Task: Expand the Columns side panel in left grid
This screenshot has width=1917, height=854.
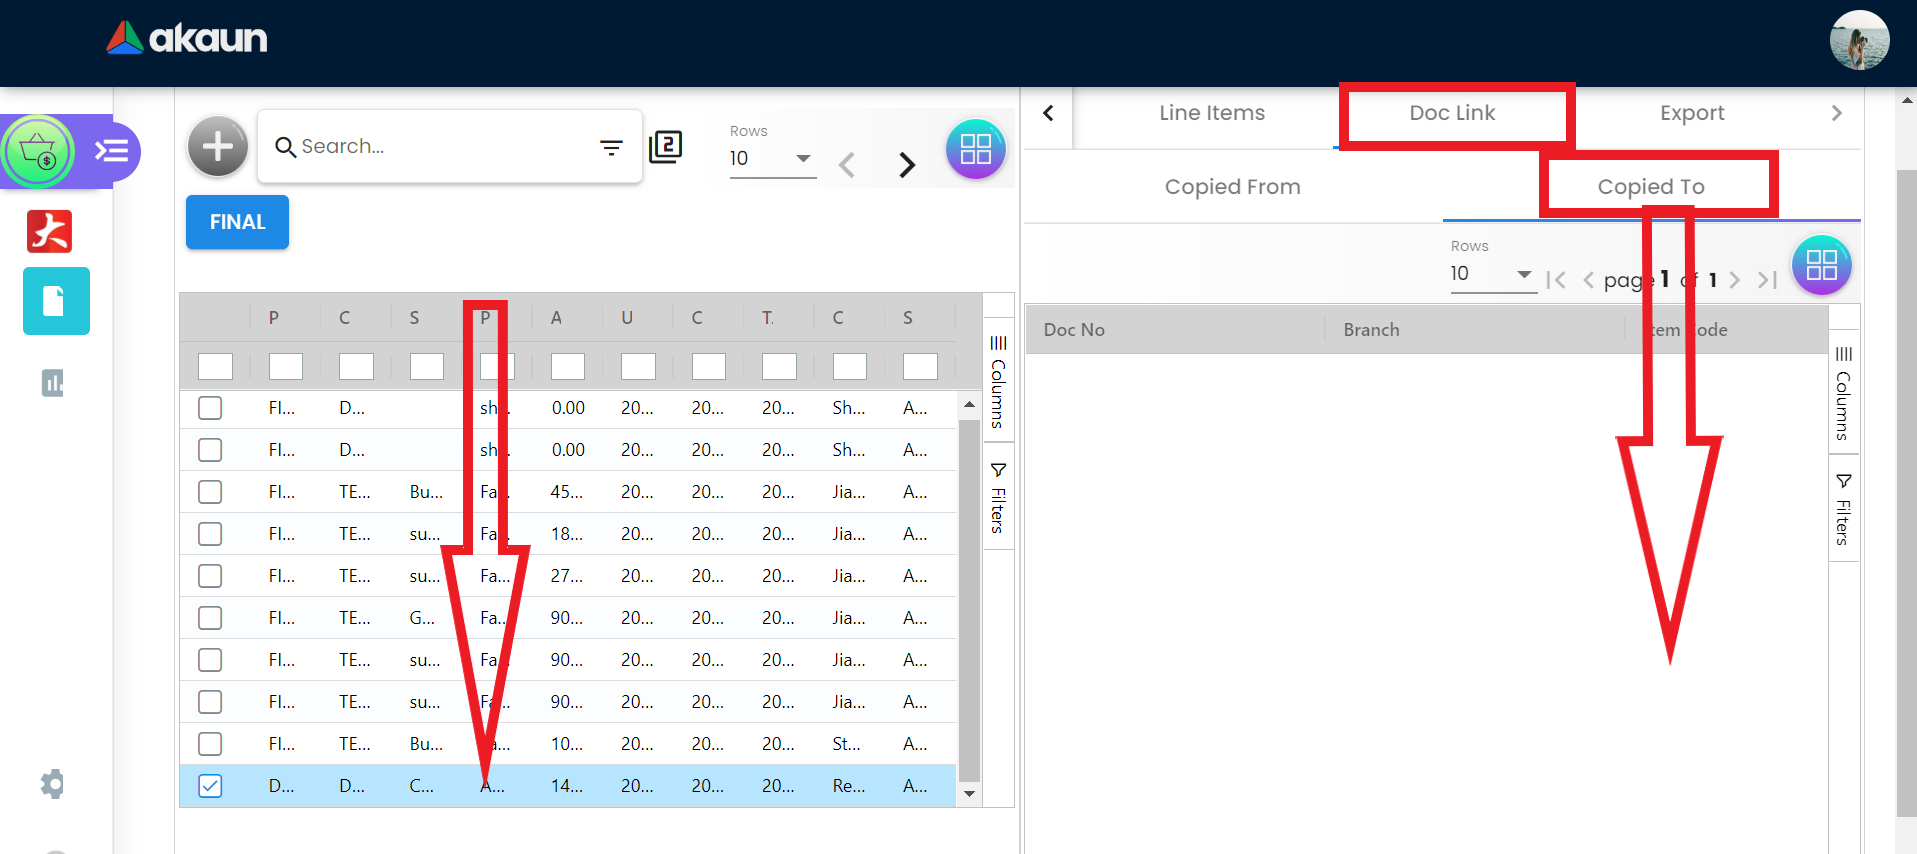Action: [998, 382]
